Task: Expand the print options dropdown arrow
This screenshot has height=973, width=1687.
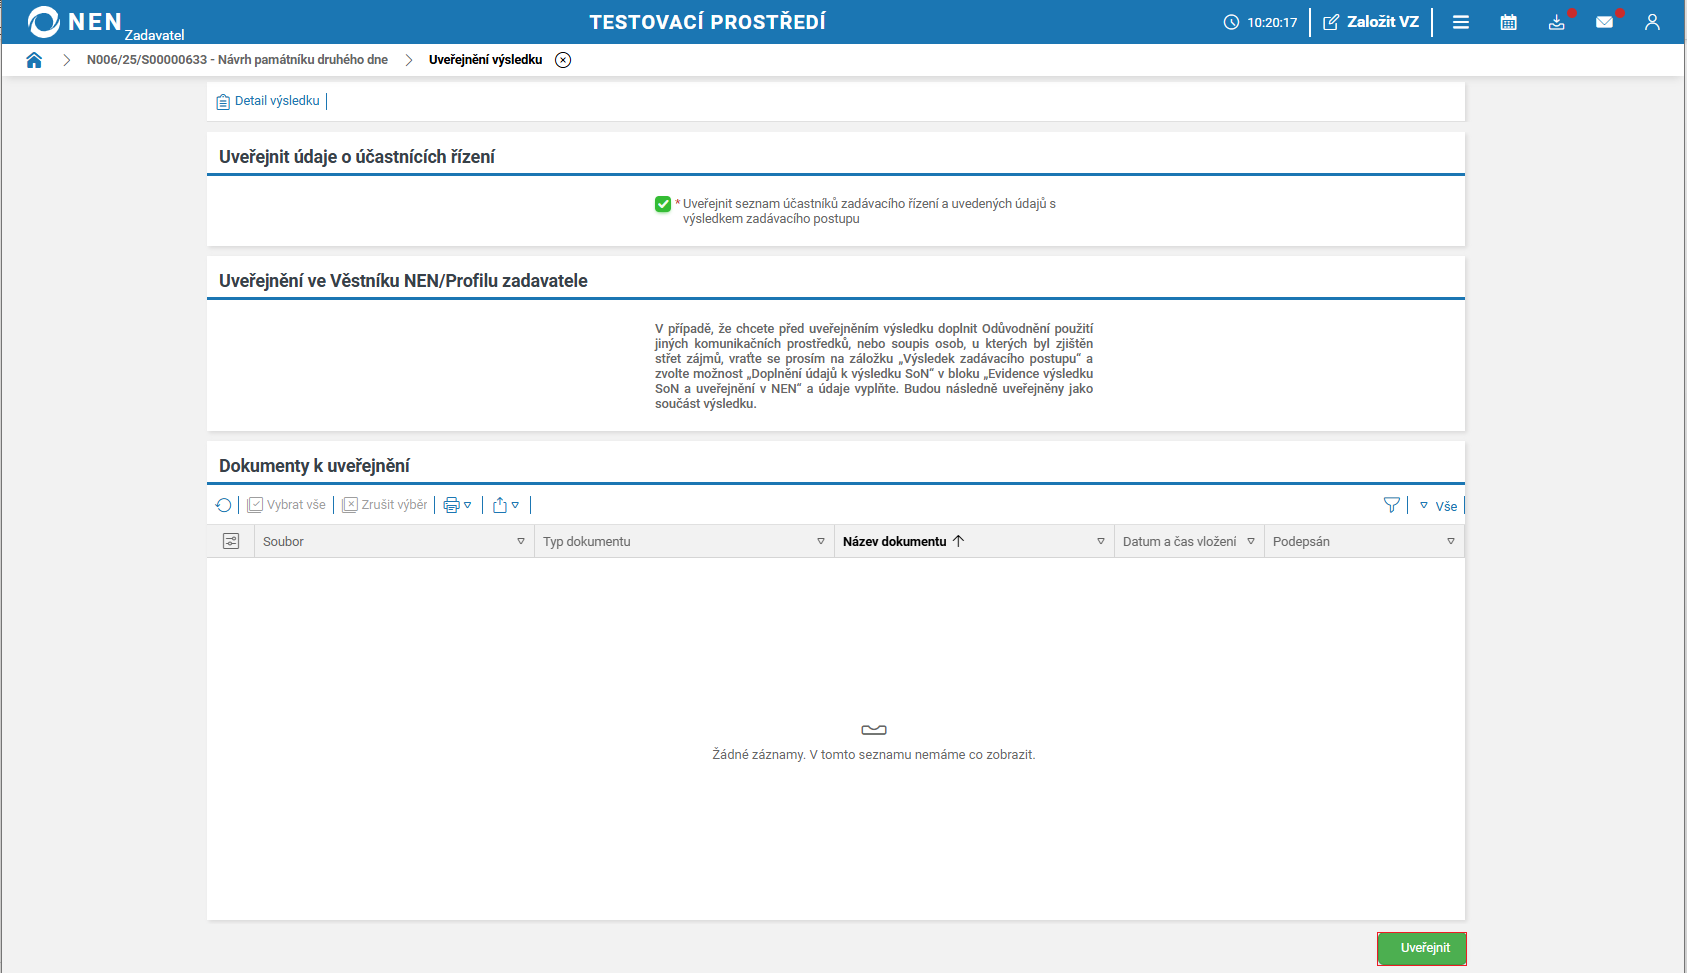Action: click(468, 505)
